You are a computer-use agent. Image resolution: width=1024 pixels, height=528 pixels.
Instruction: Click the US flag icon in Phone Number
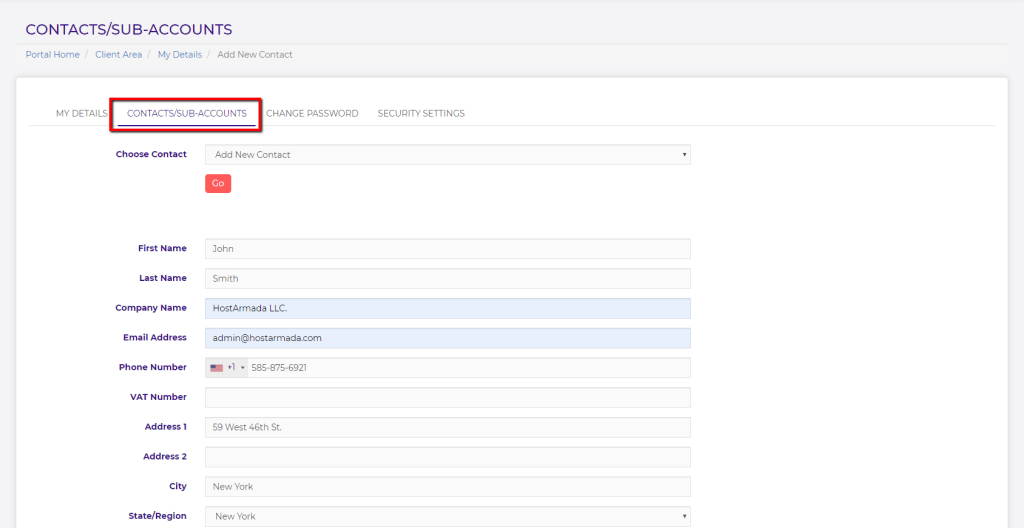point(216,368)
